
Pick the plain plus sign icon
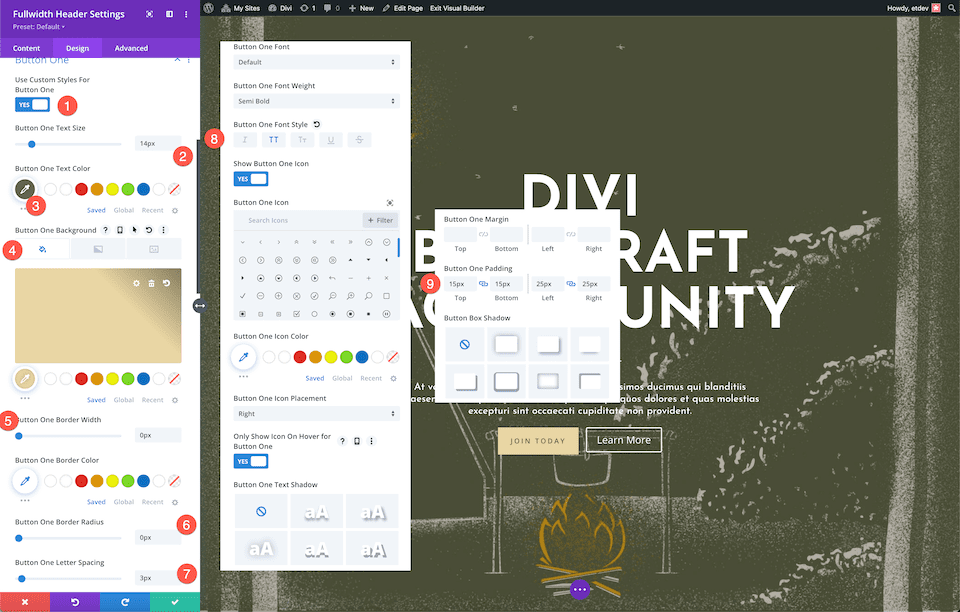pos(369,278)
